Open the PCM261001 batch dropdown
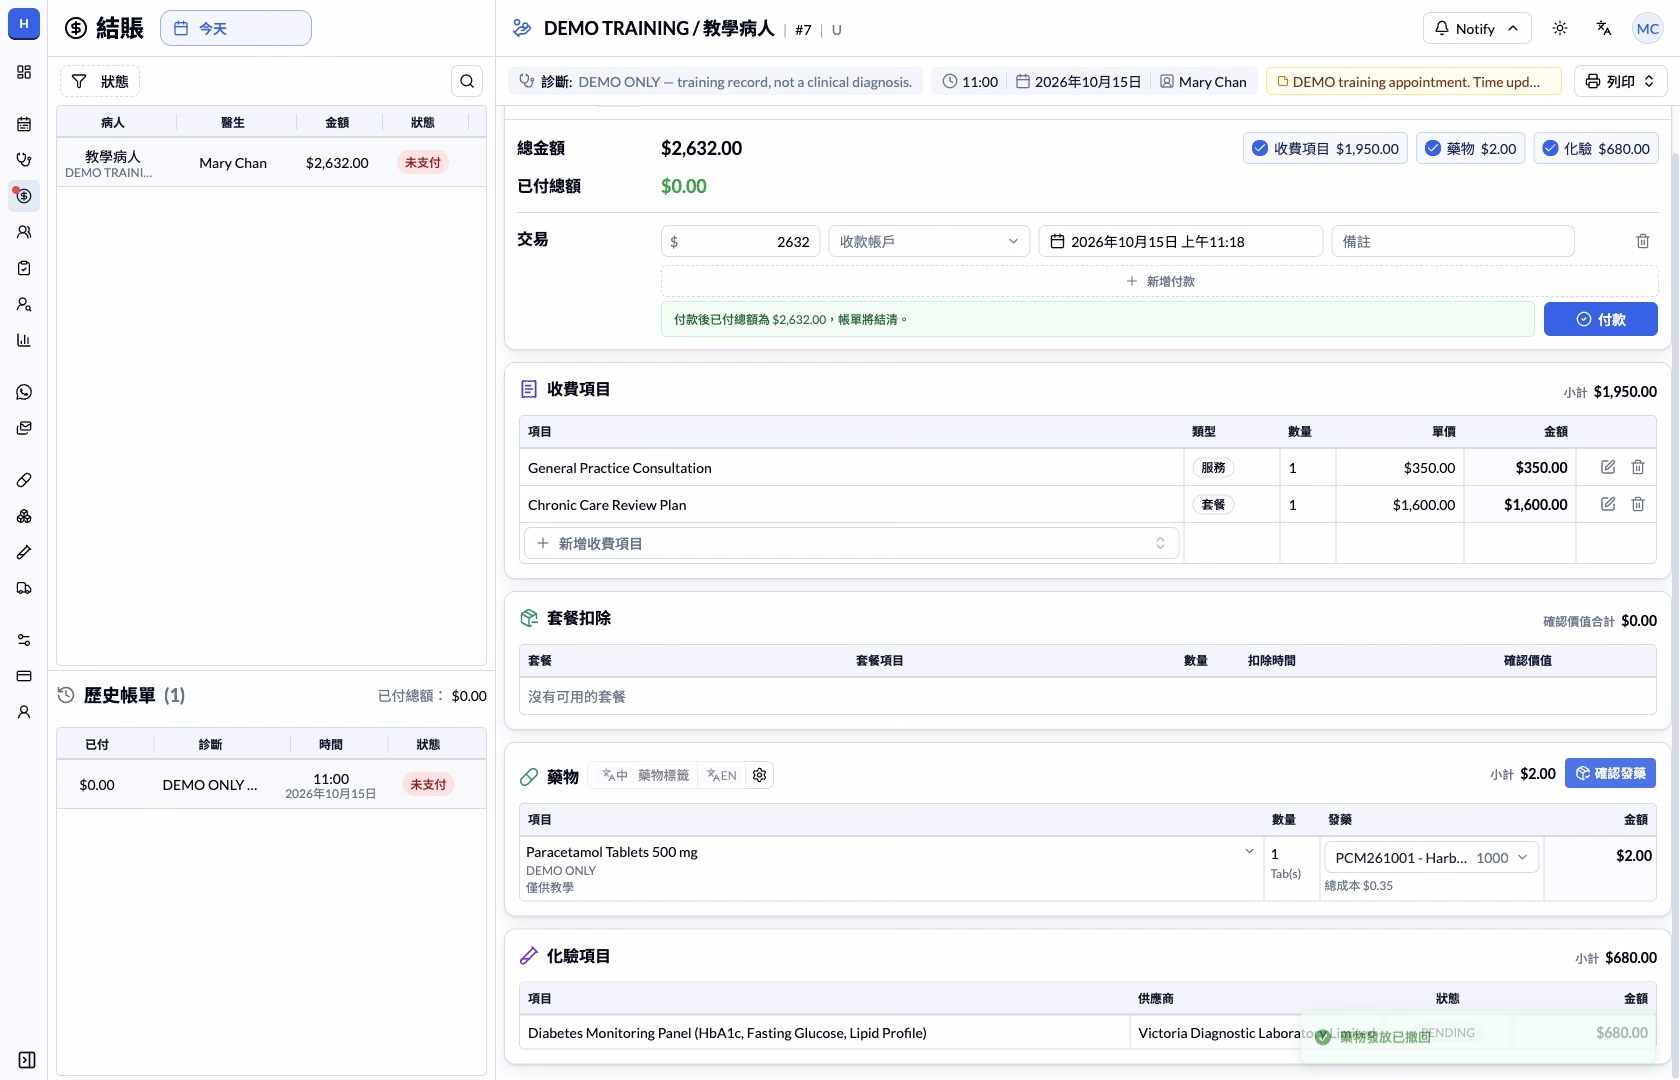 1432,857
